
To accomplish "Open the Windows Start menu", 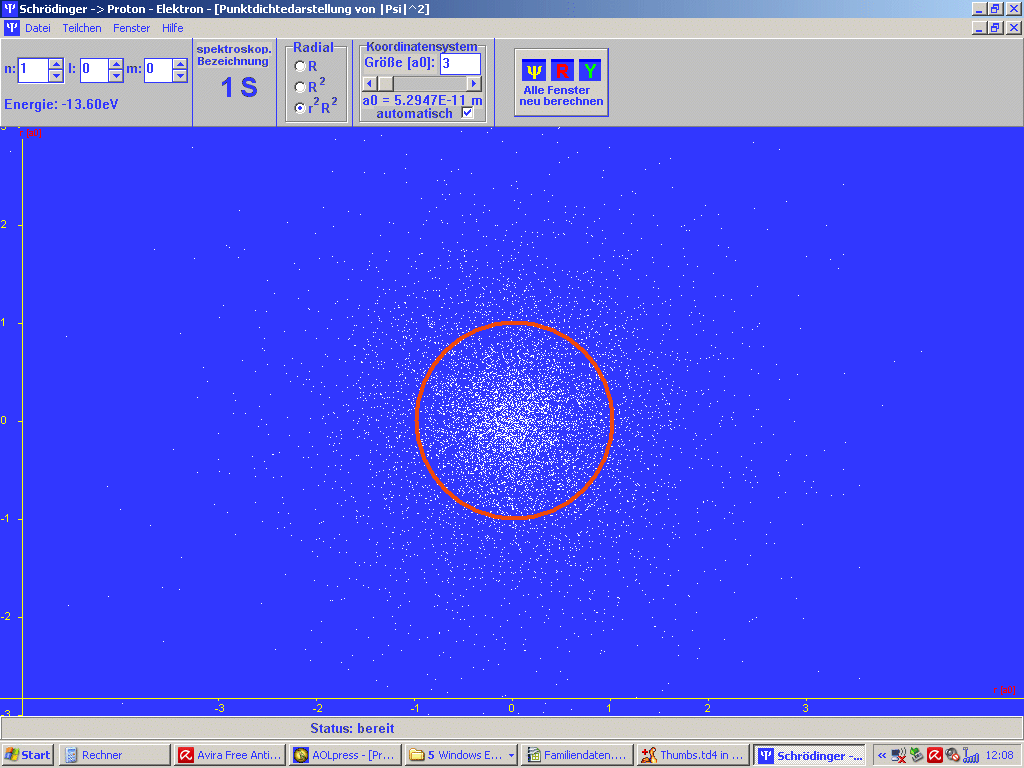I will (28, 755).
